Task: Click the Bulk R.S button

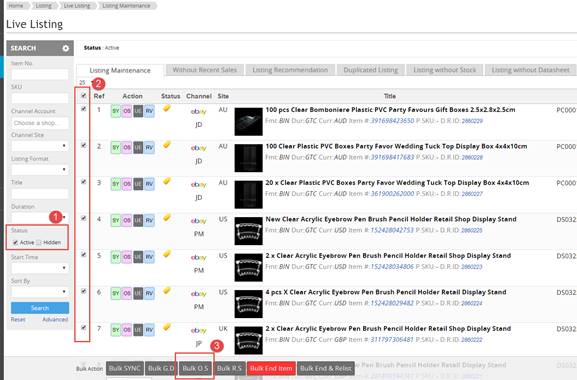Action: click(x=229, y=368)
